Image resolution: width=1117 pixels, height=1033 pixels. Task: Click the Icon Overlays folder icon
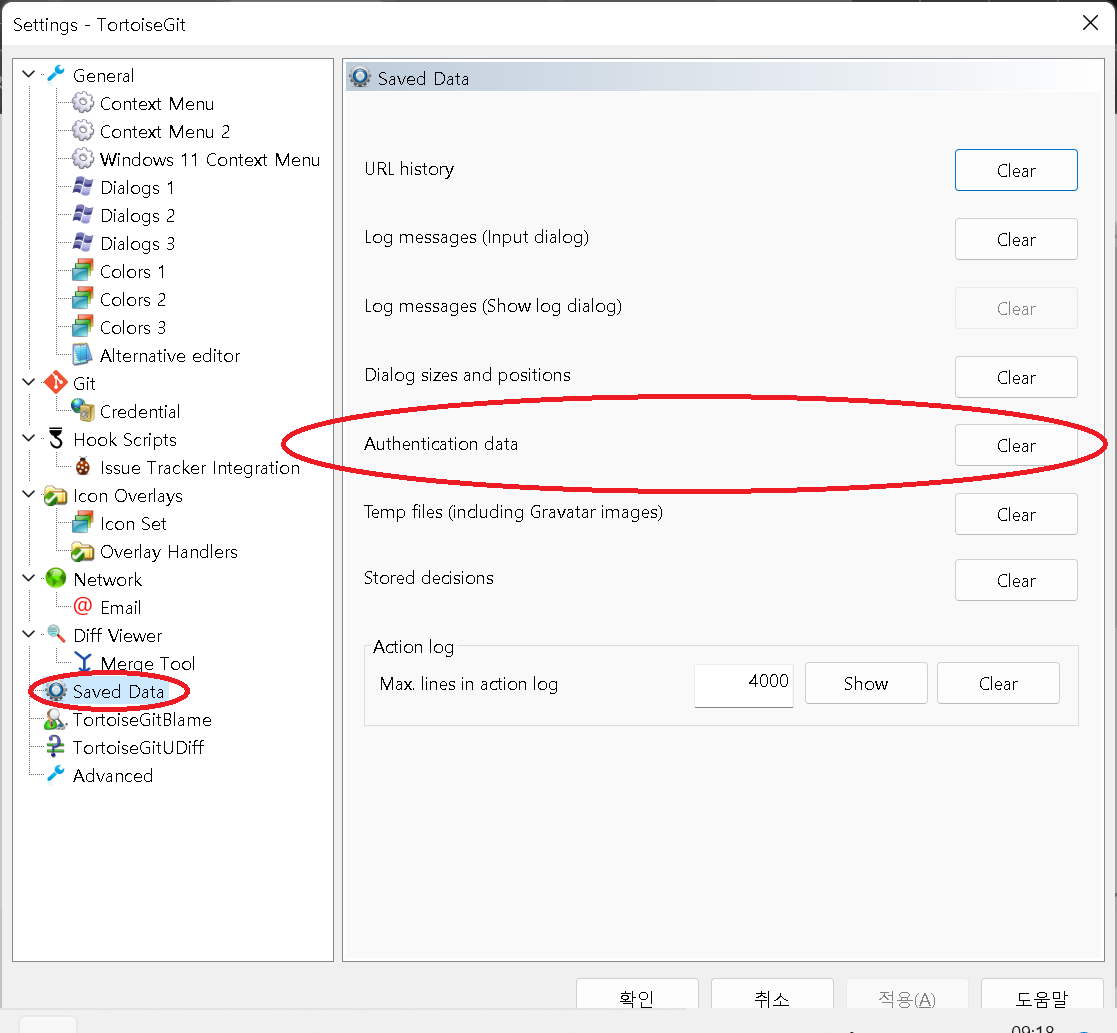[56, 495]
